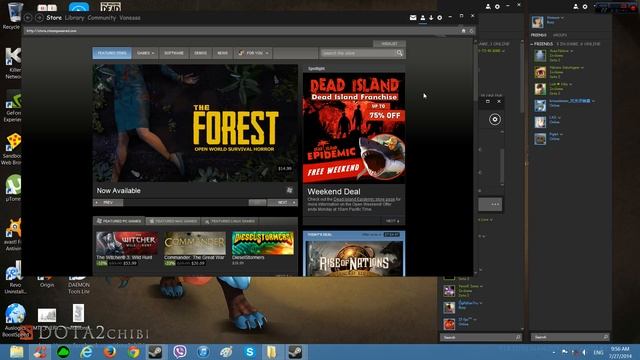Open the friends icon in Steam's title bar
This screenshot has height=360, width=640.
[423, 18]
